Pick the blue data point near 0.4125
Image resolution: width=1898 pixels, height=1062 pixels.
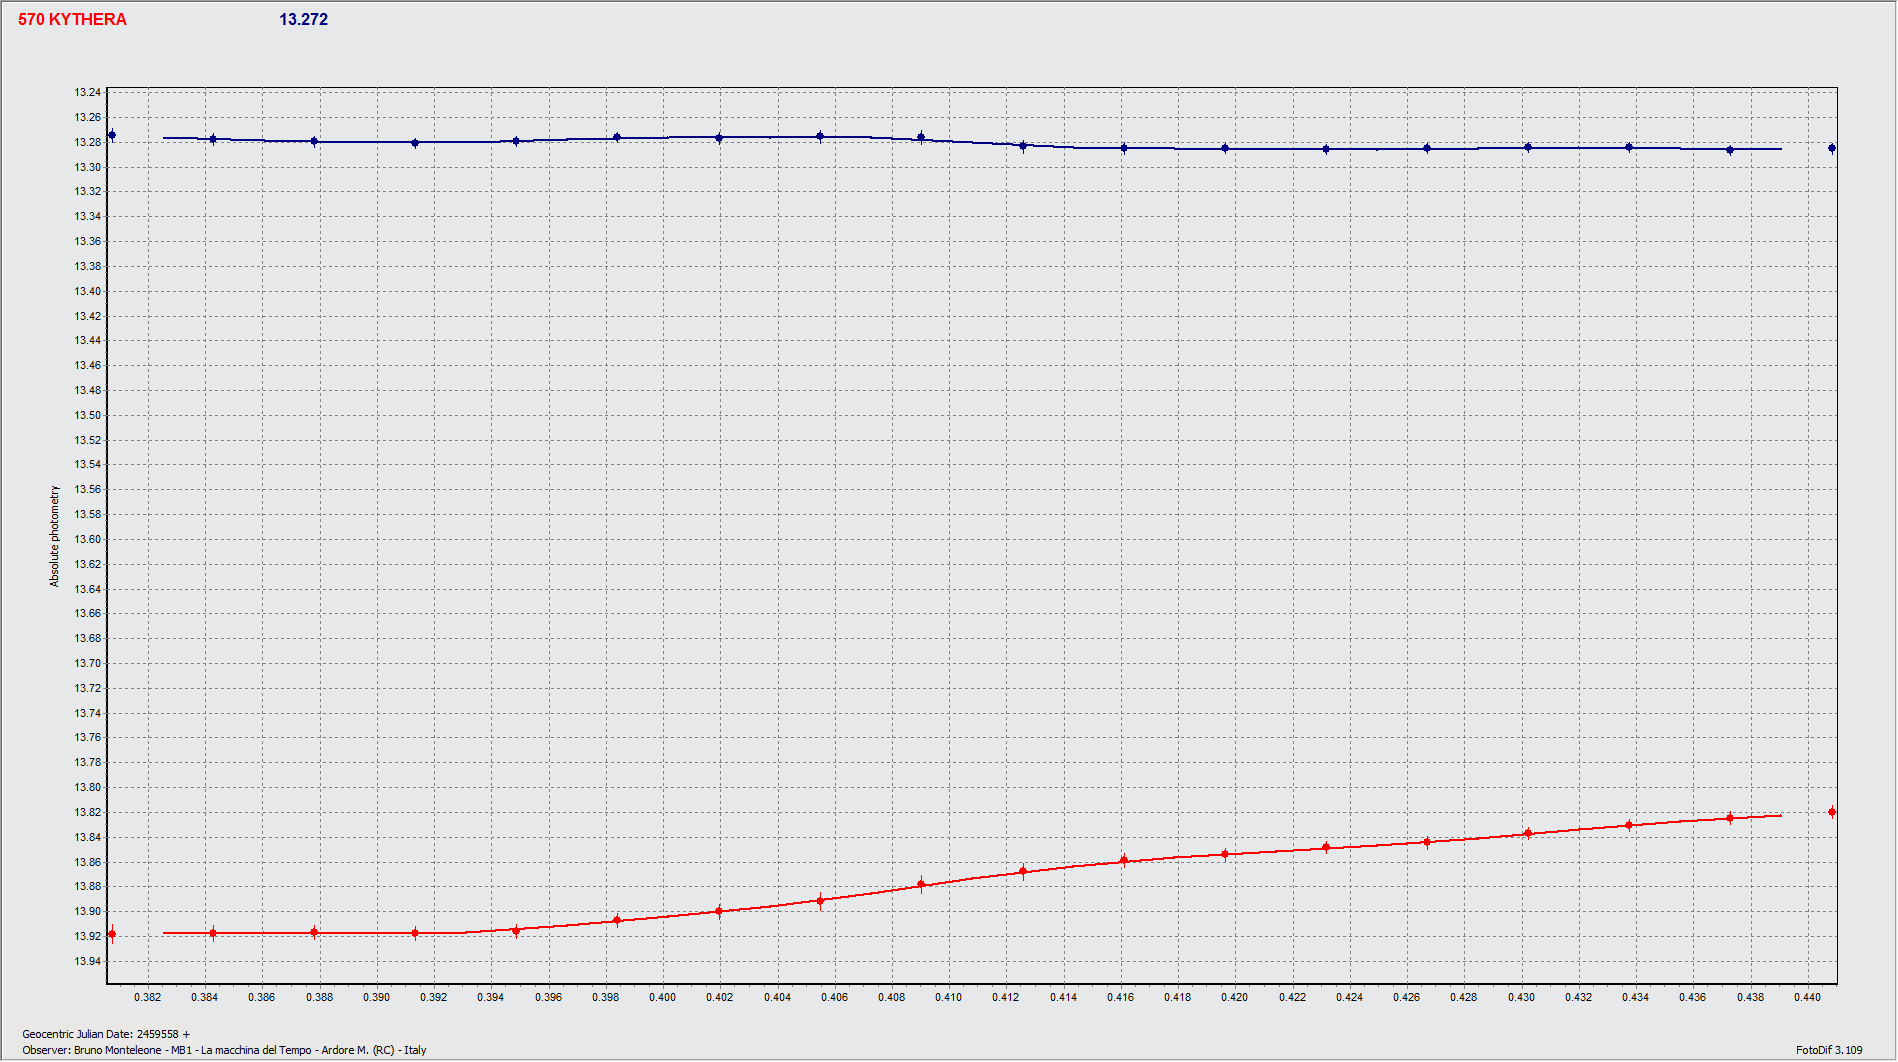[x=1023, y=146]
